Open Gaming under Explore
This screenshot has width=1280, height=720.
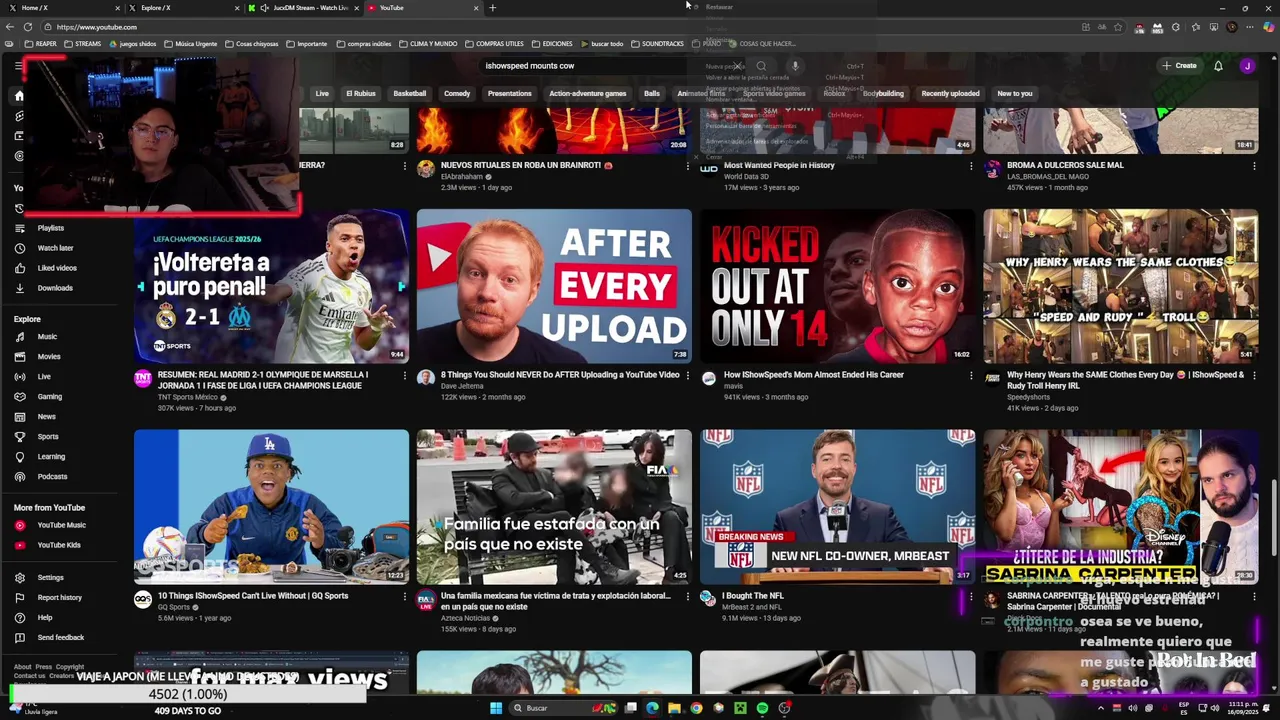pyautogui.click(x=49, y=397)
